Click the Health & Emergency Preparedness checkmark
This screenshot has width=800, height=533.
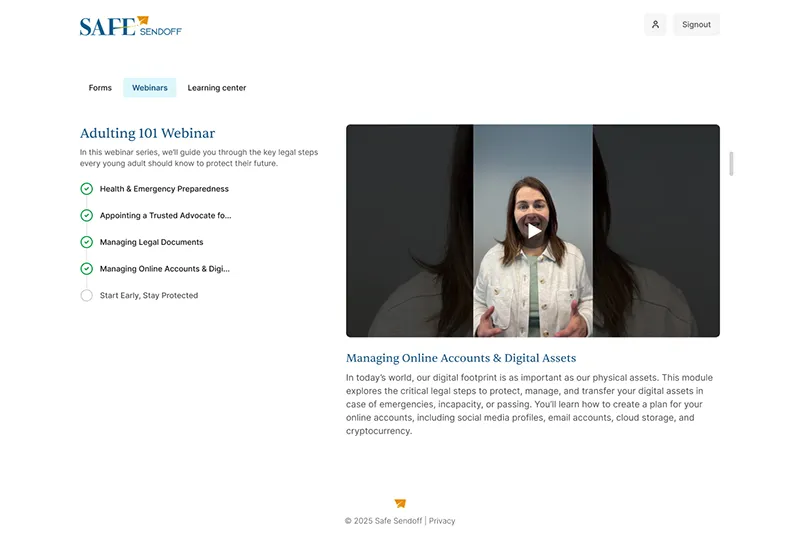point(87,189)
